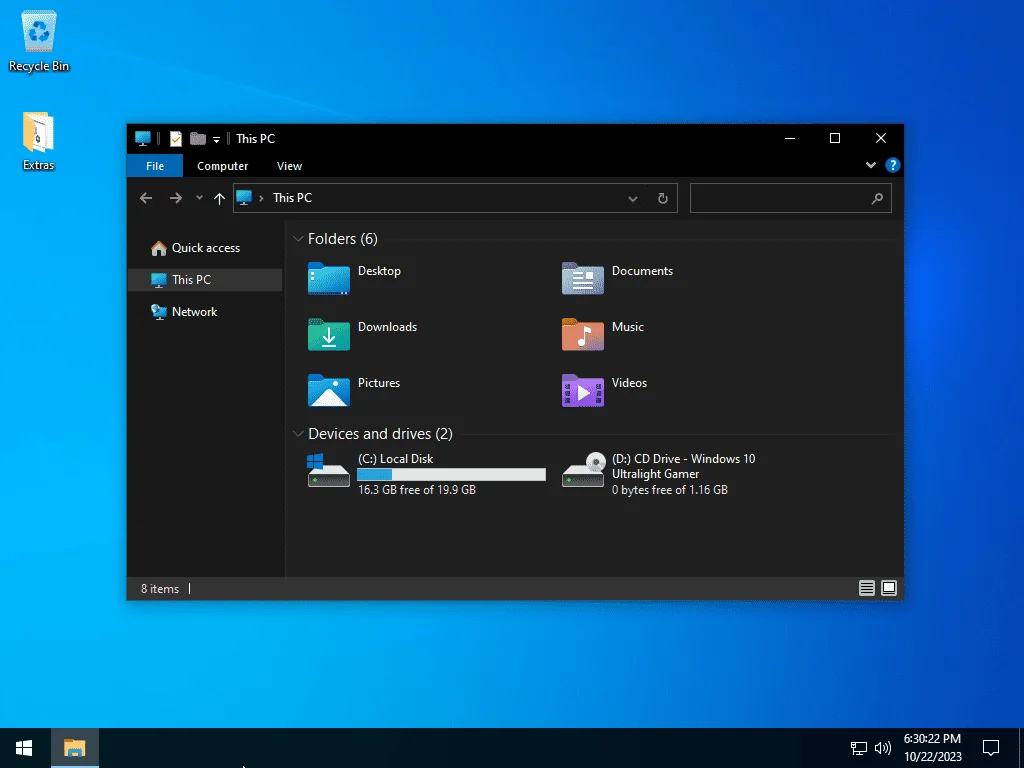Screen dimensions: 1024x768
Task: Click File Explorer on the taskbar
Action: (x=74, y=748)
